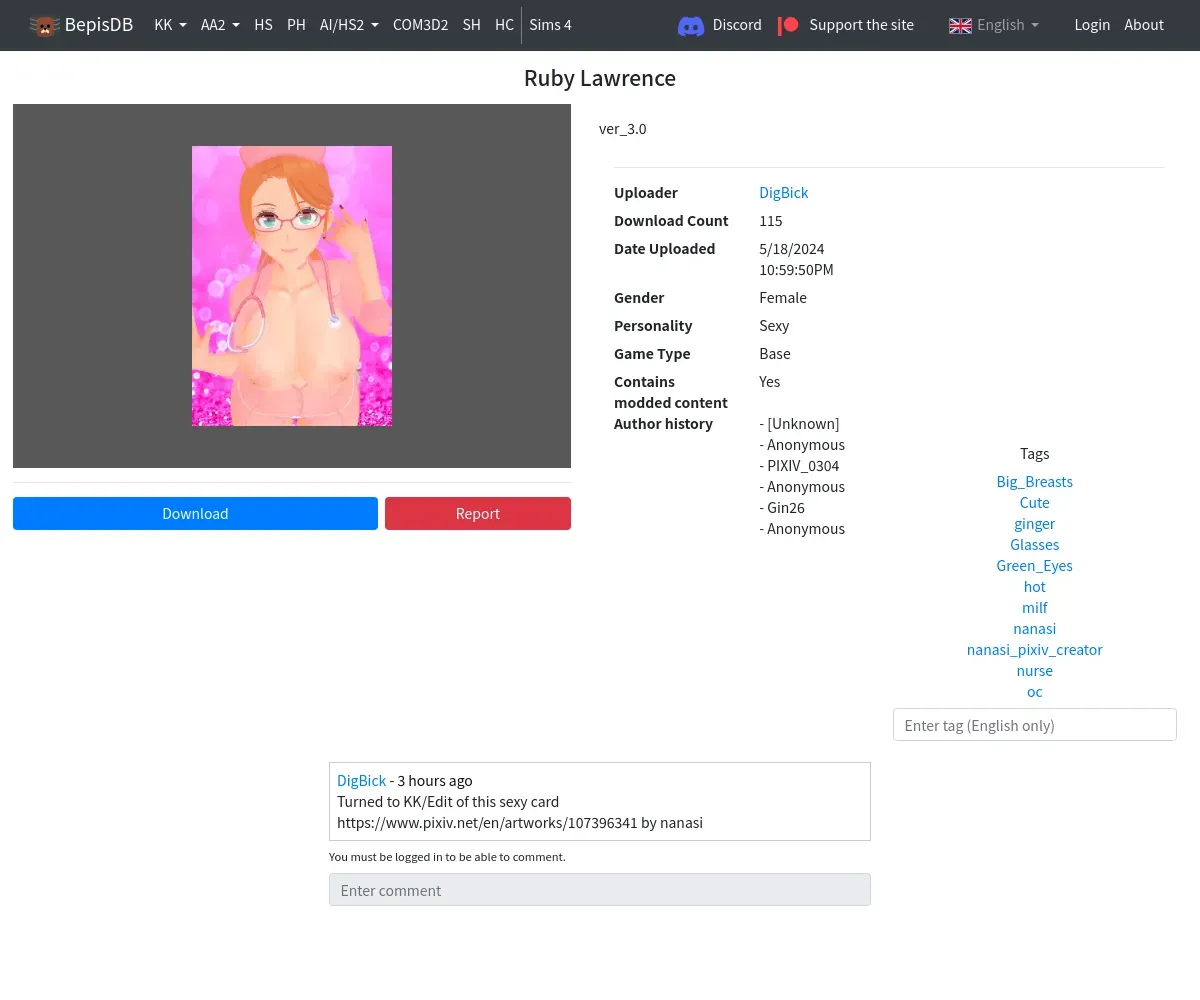1200x1000 pixels.
Task: Click the Ruby Lawrence card image
Action: (292, 286)
